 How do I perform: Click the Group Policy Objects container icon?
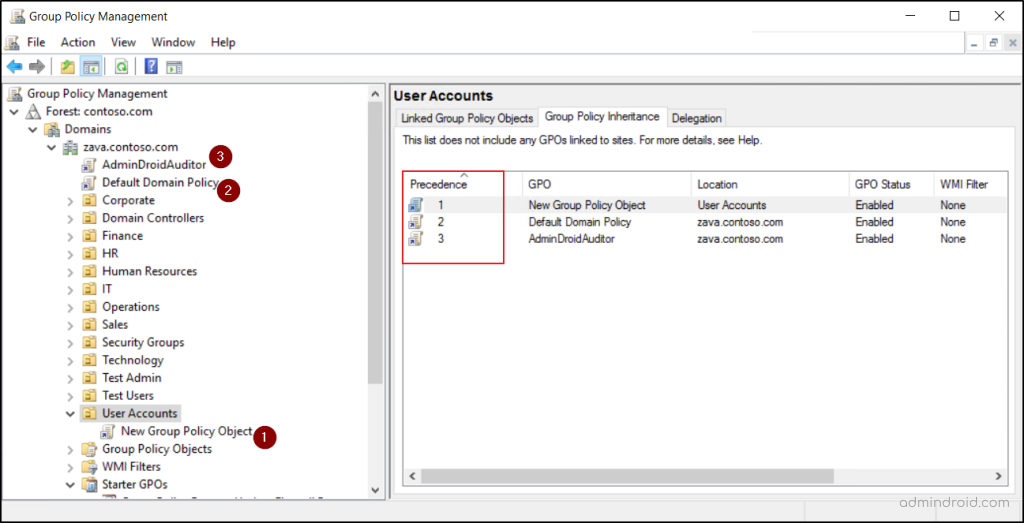point(89,449)
